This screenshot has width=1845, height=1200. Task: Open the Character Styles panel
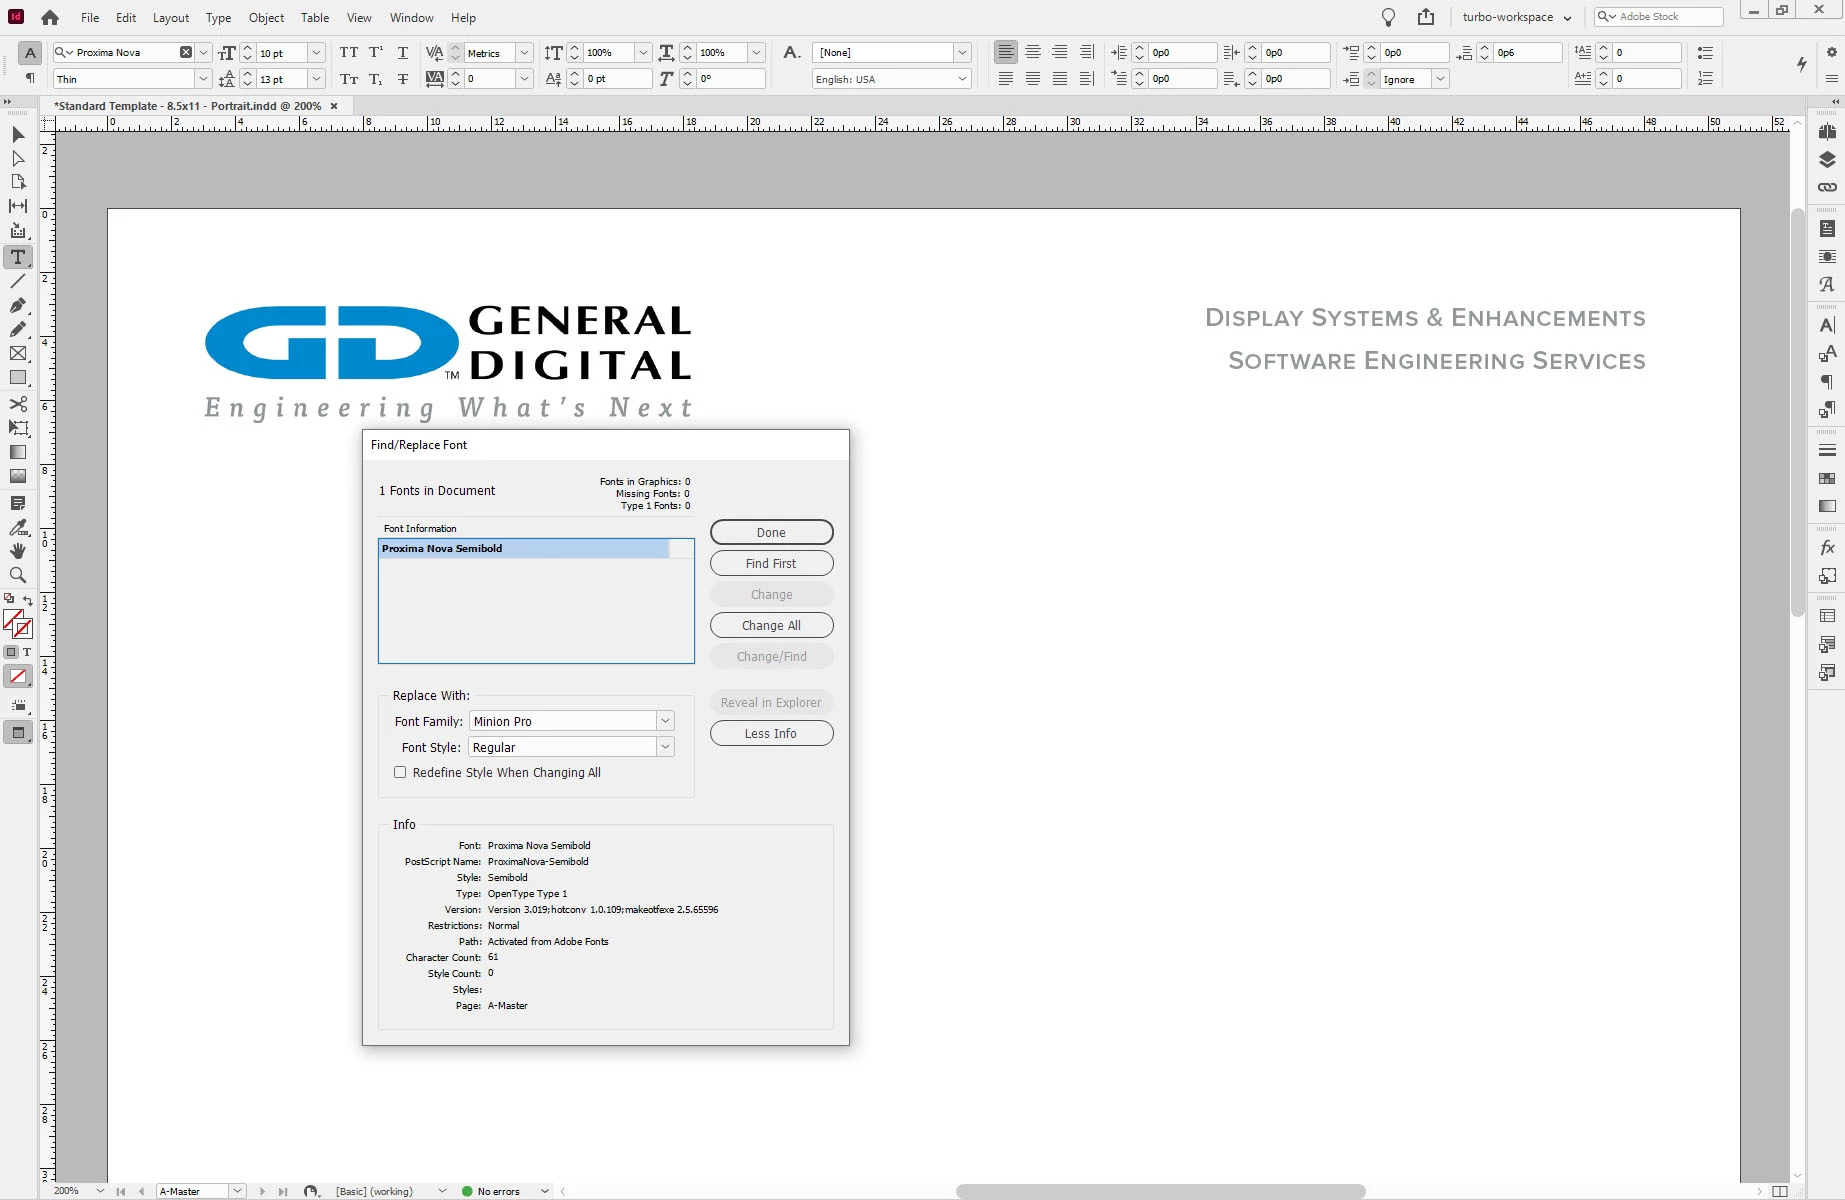(x=1827, y=353)
